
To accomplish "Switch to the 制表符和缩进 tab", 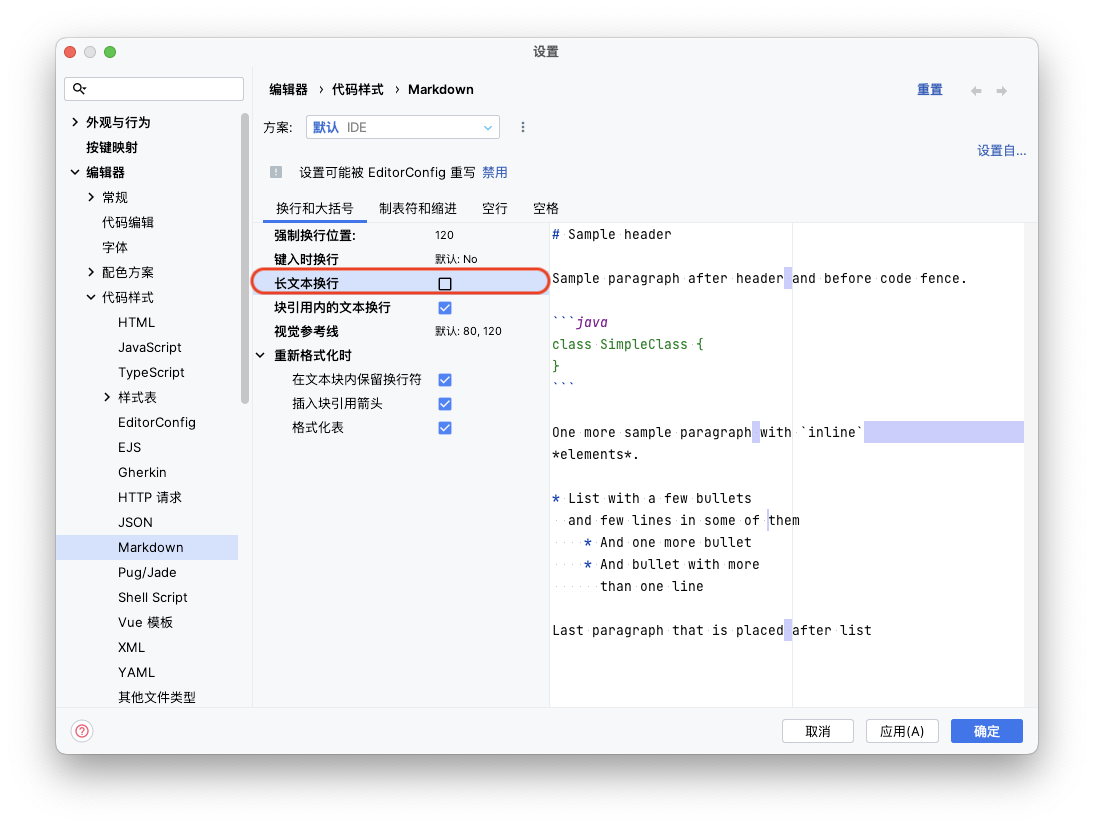I will [x=417, y=208].
